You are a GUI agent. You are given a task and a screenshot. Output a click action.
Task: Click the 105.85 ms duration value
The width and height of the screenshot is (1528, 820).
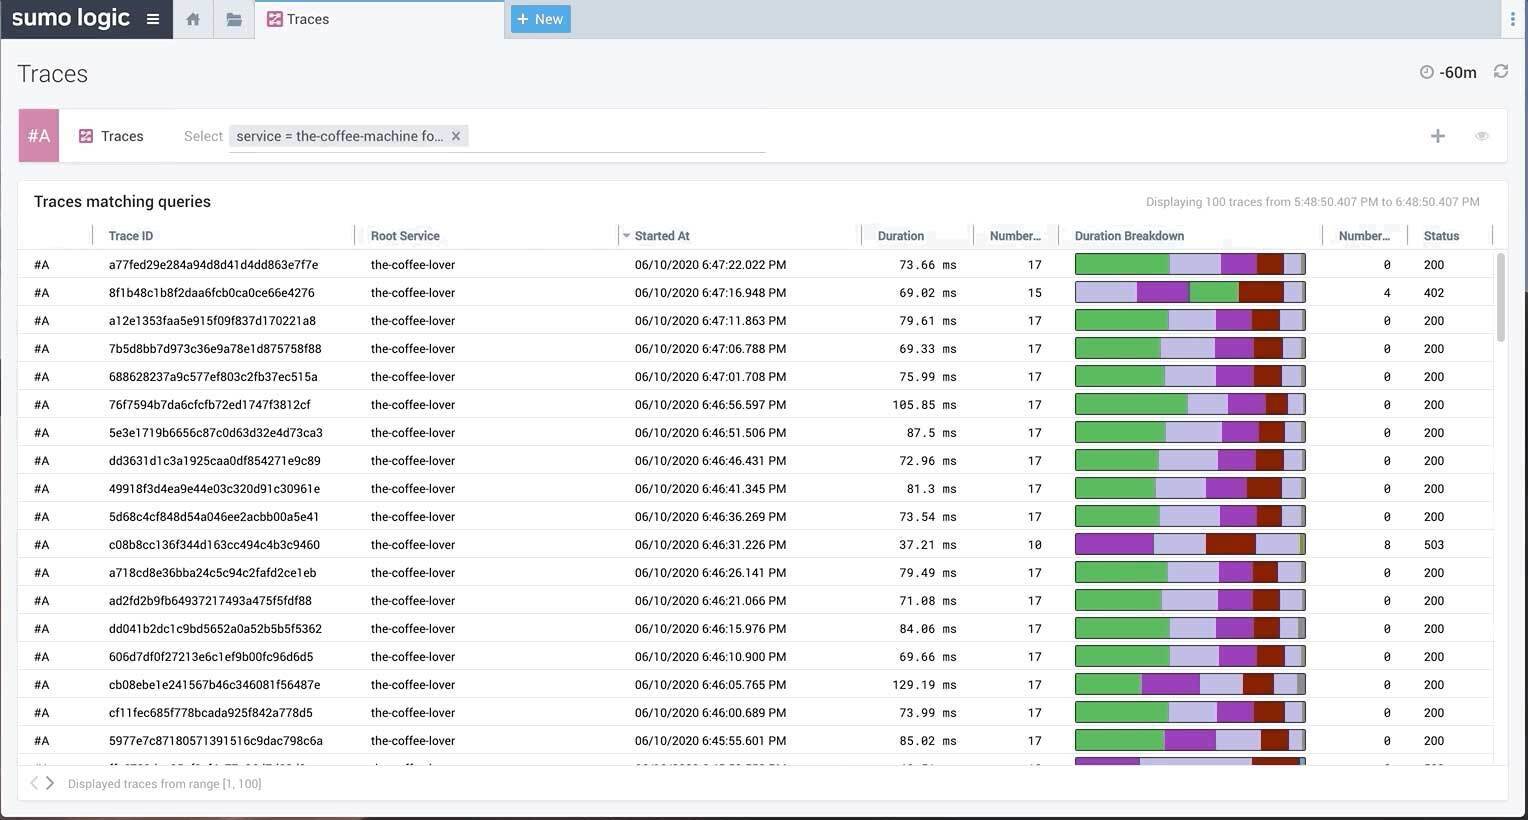pyautogui.click(x=924, y=405)
